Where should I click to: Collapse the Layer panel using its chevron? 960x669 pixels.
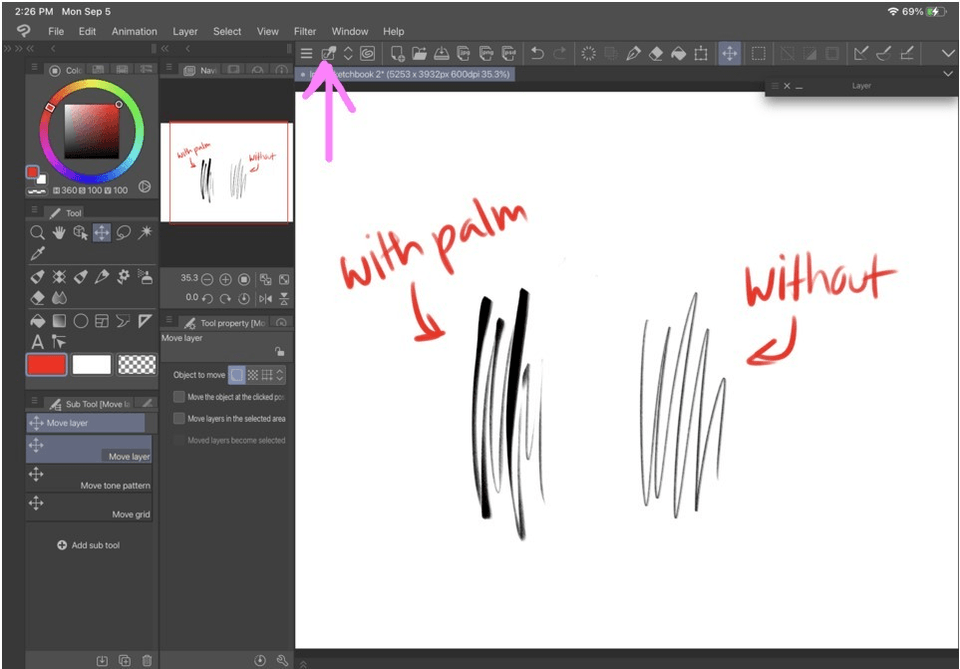[946, 74]
